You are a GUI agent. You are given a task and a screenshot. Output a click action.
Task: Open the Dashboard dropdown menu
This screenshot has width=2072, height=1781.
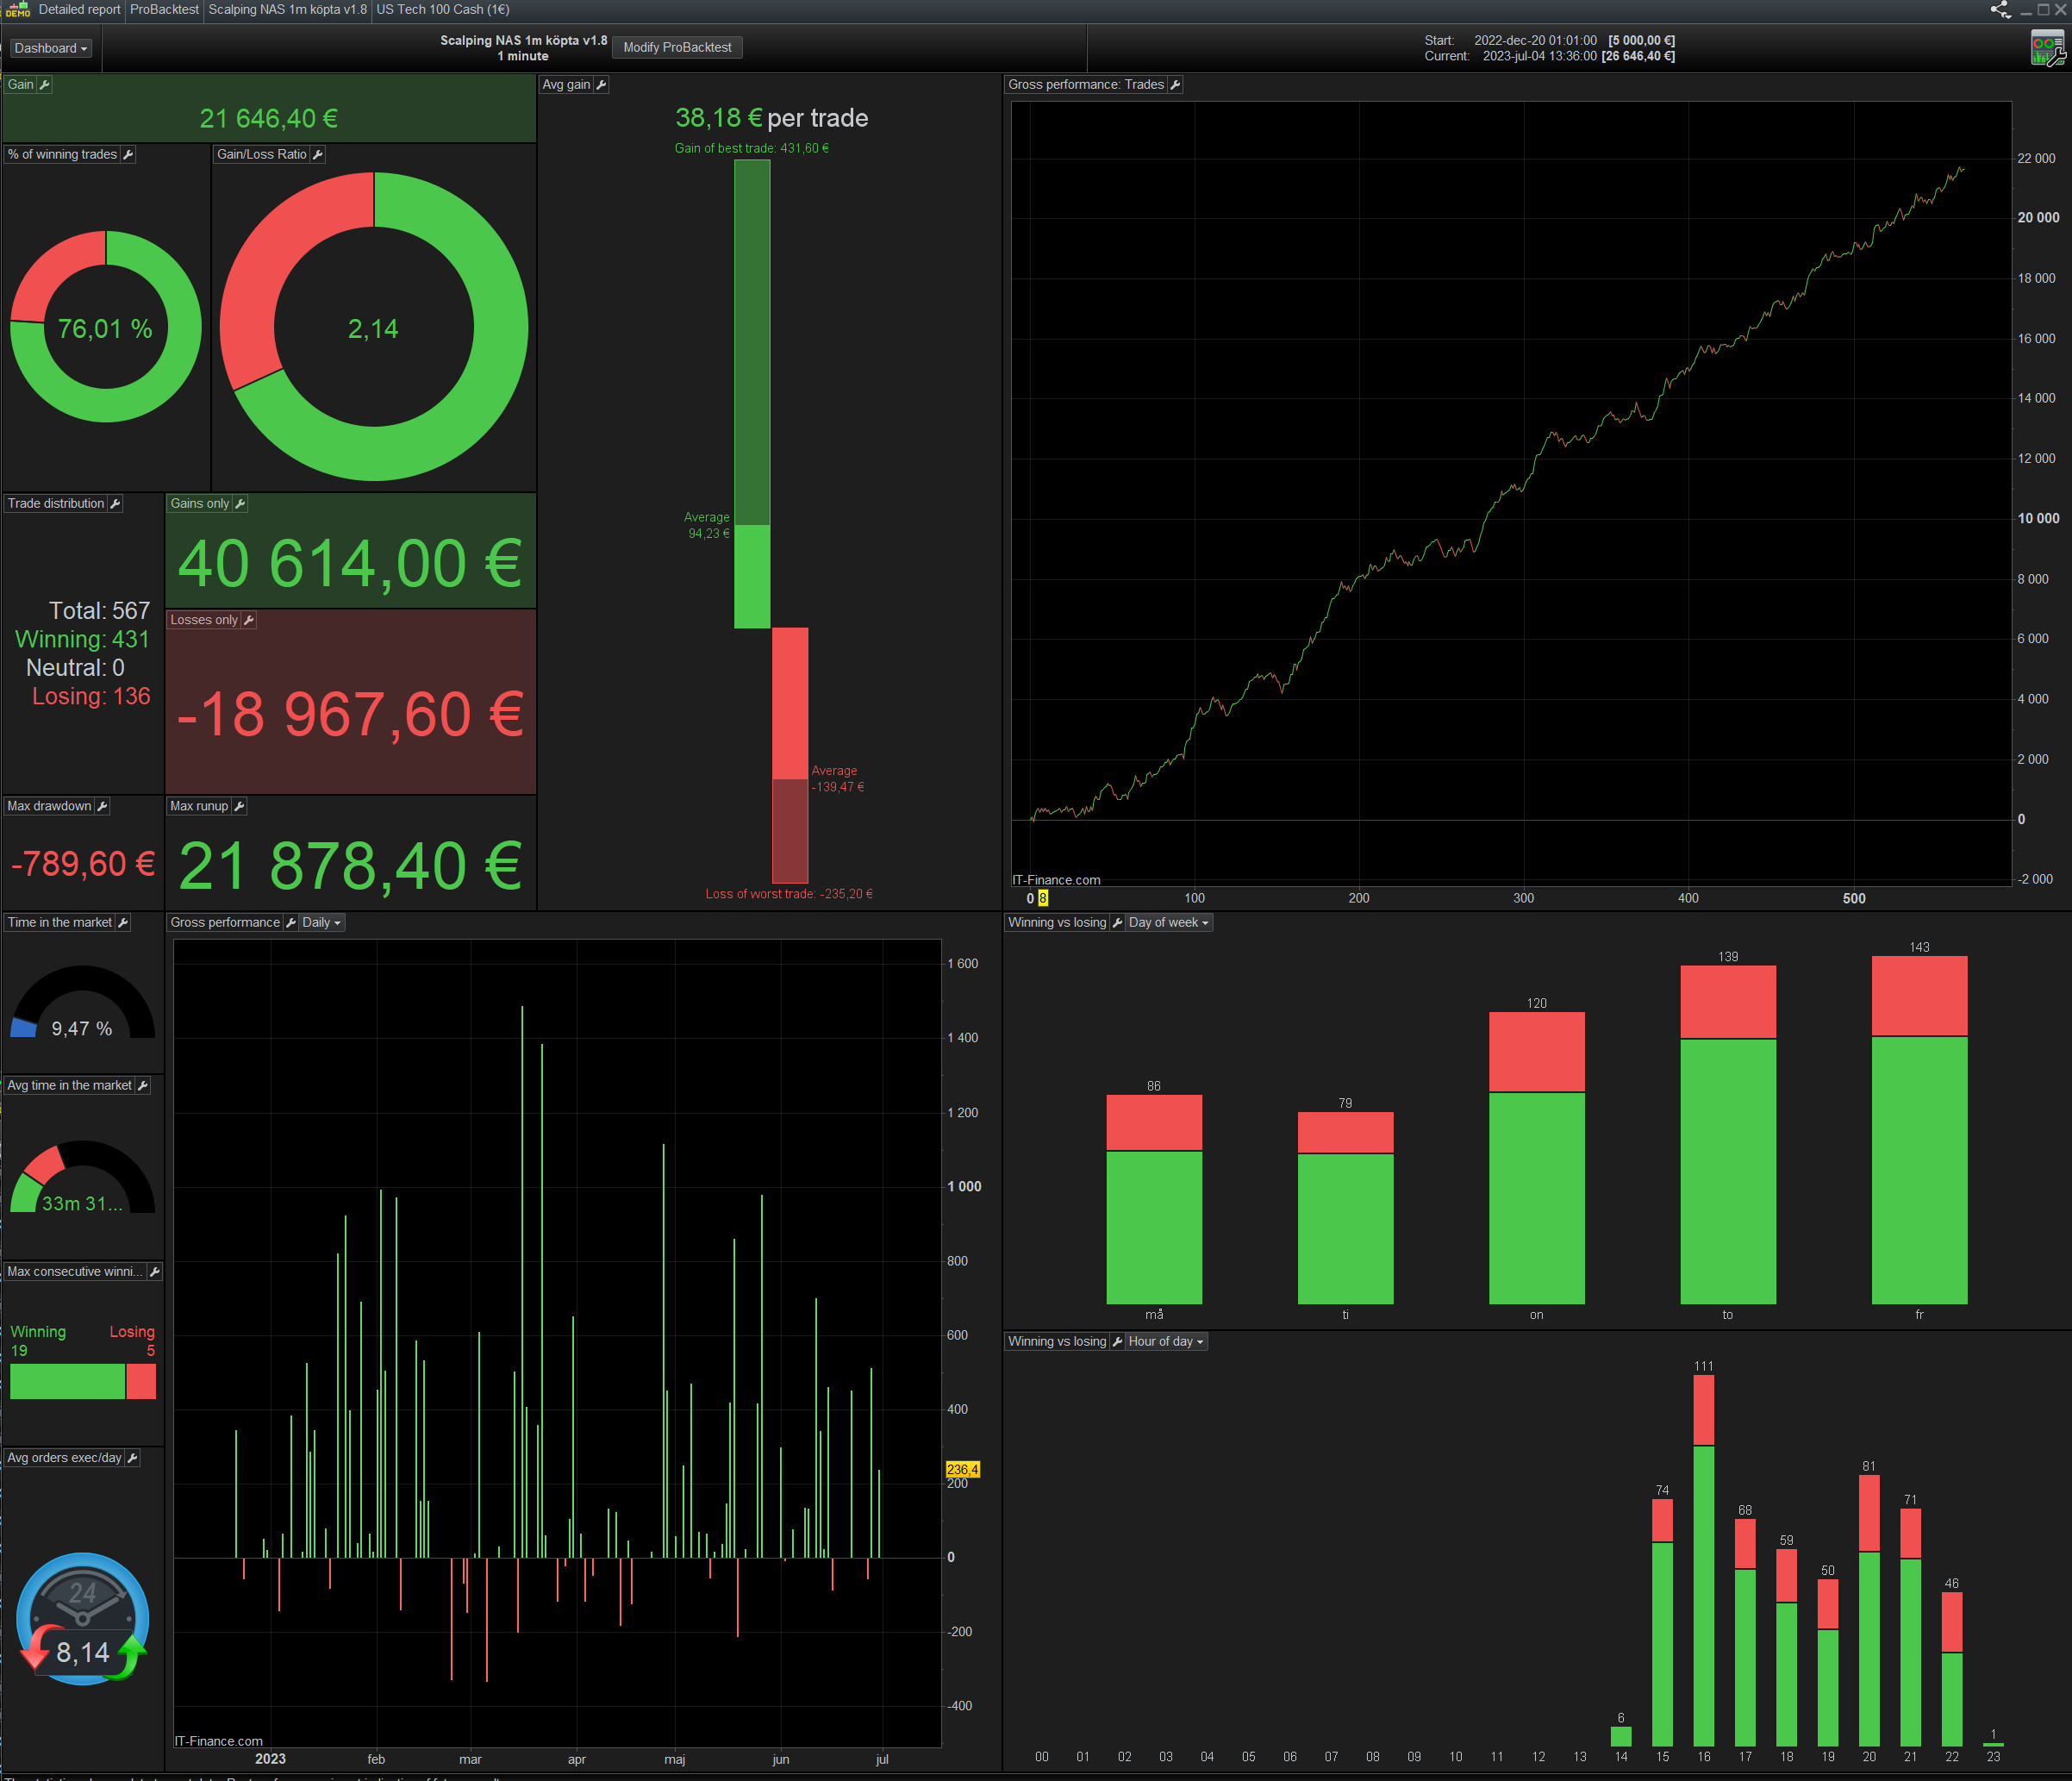click(51, 48)
